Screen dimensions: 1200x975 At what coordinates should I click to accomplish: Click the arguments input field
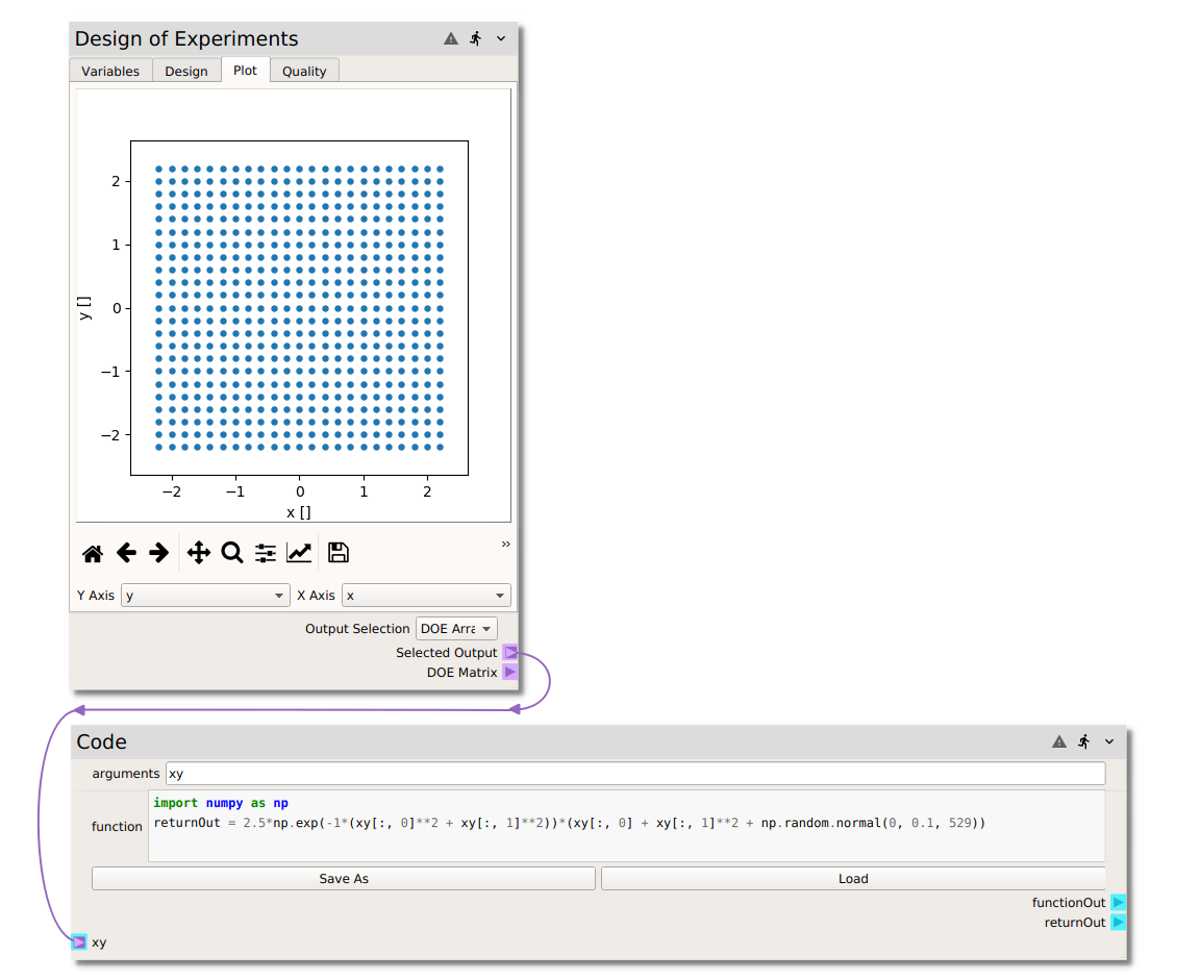[x=635, y=774]
